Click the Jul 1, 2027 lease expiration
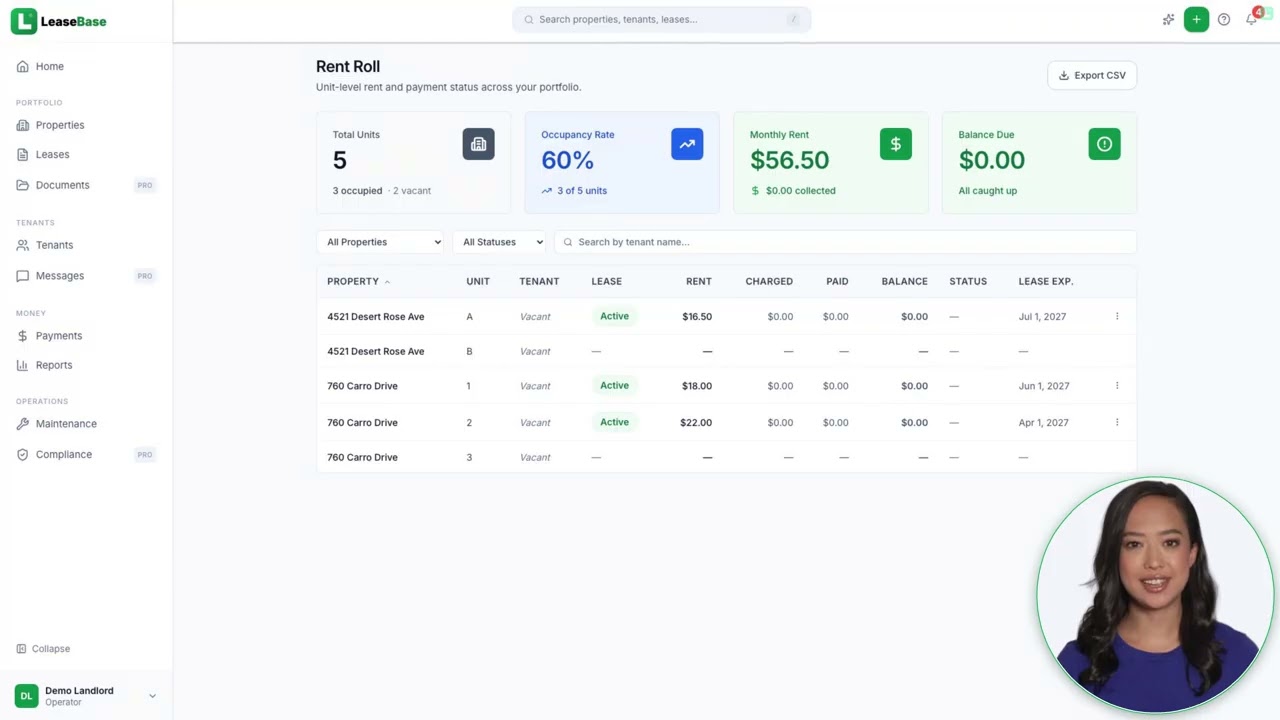 coord(1042,316)
